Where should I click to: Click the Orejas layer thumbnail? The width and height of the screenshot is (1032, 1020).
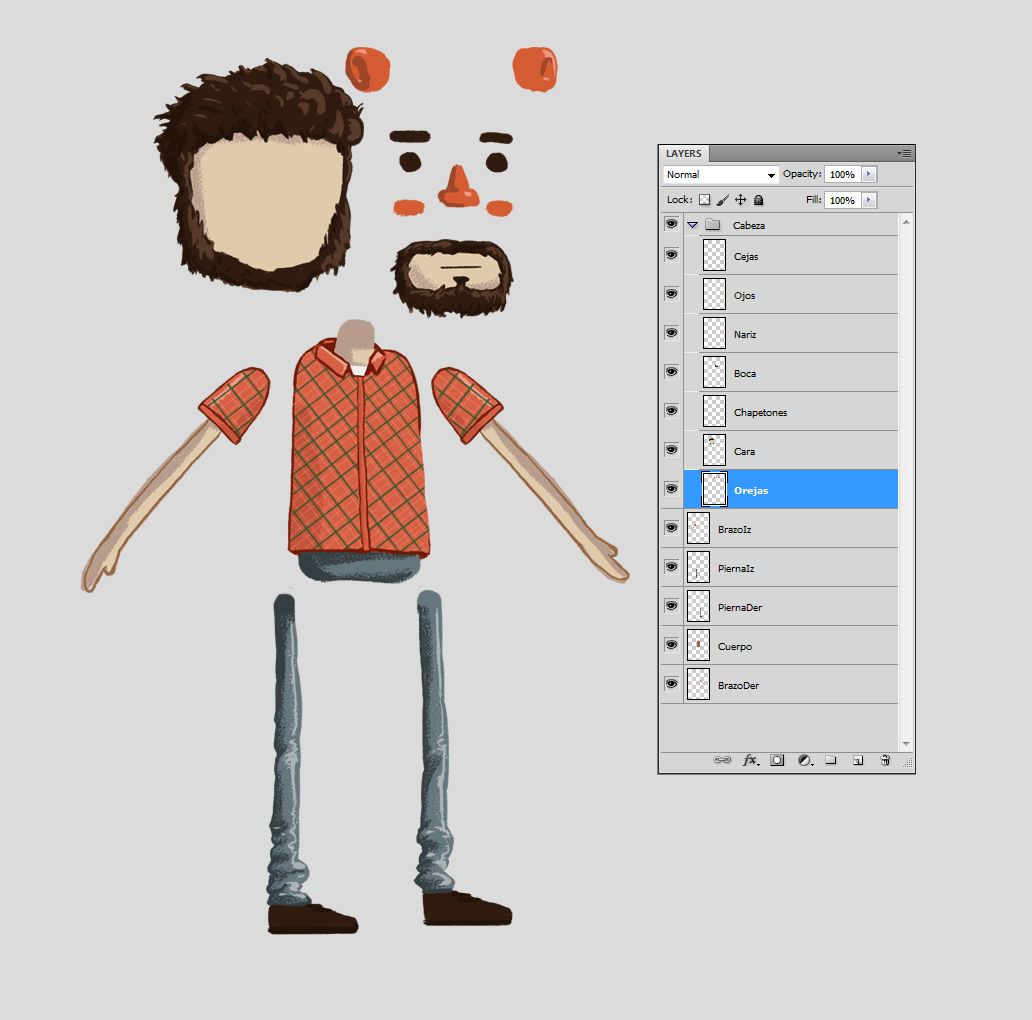point(714,489)
